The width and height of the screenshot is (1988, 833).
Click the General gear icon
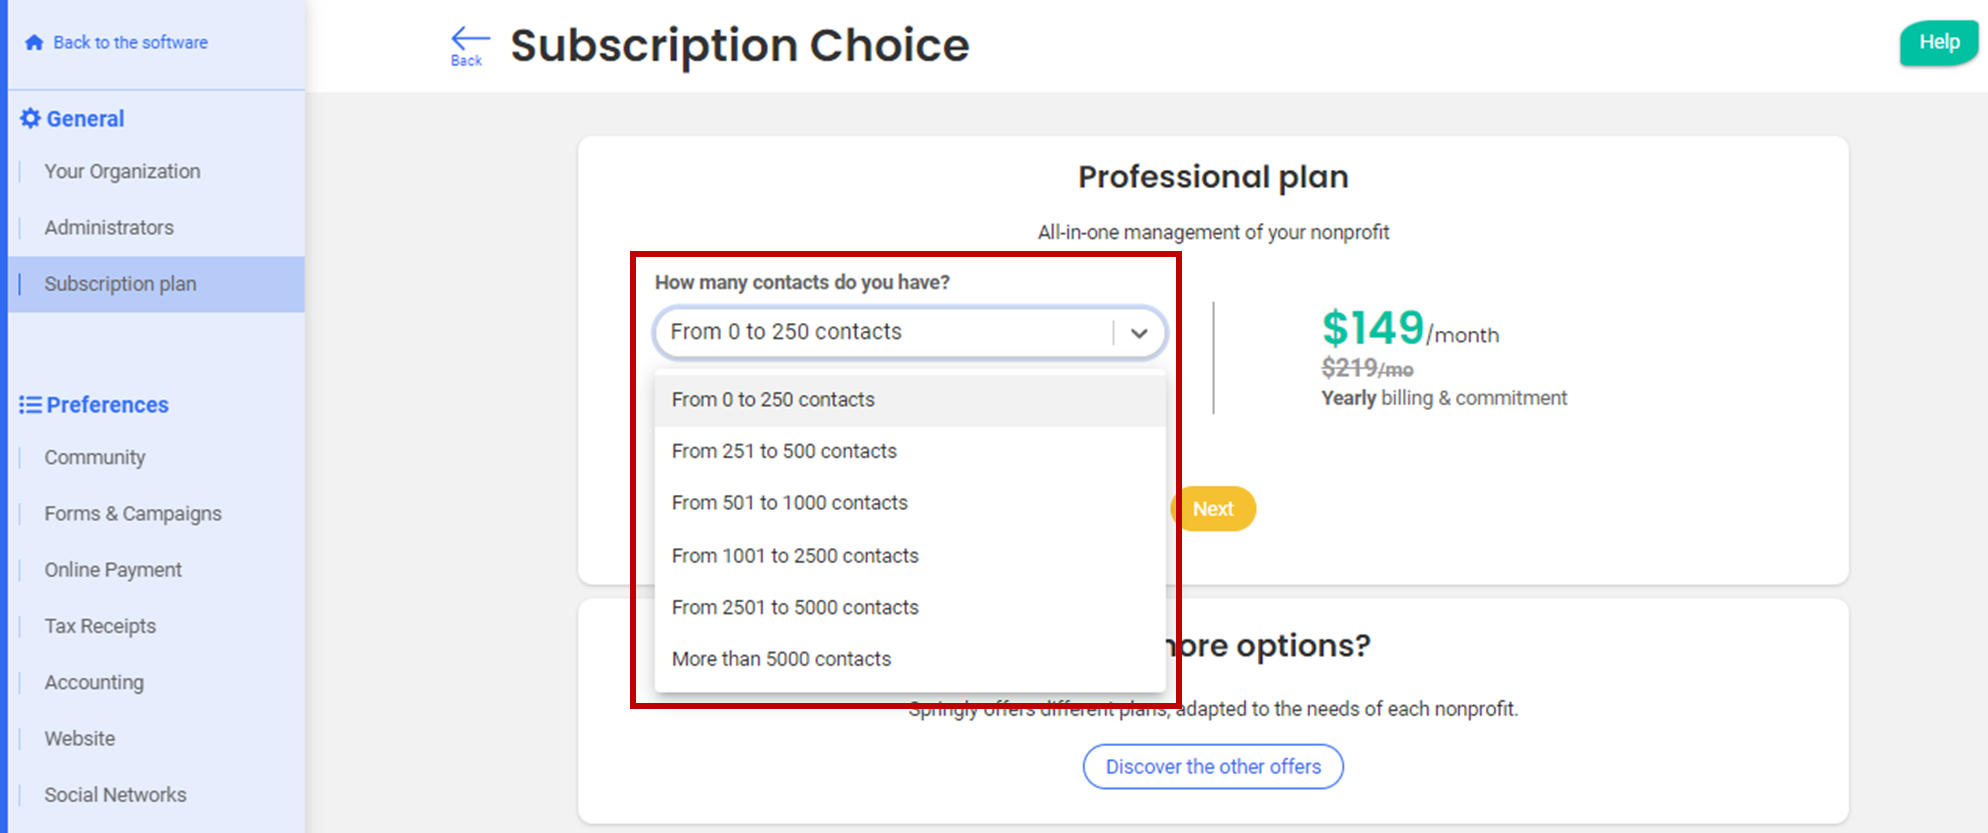click(x=30, y=119)
